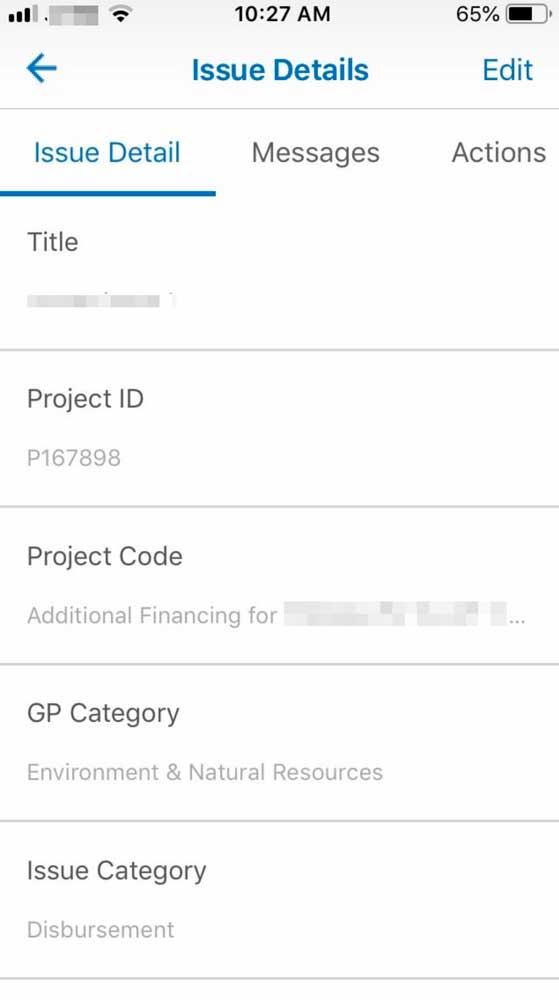This screenshot has width=559, height=1000.
Task: Tap the Wi-Fi icon in status bar
Action: 120,14
